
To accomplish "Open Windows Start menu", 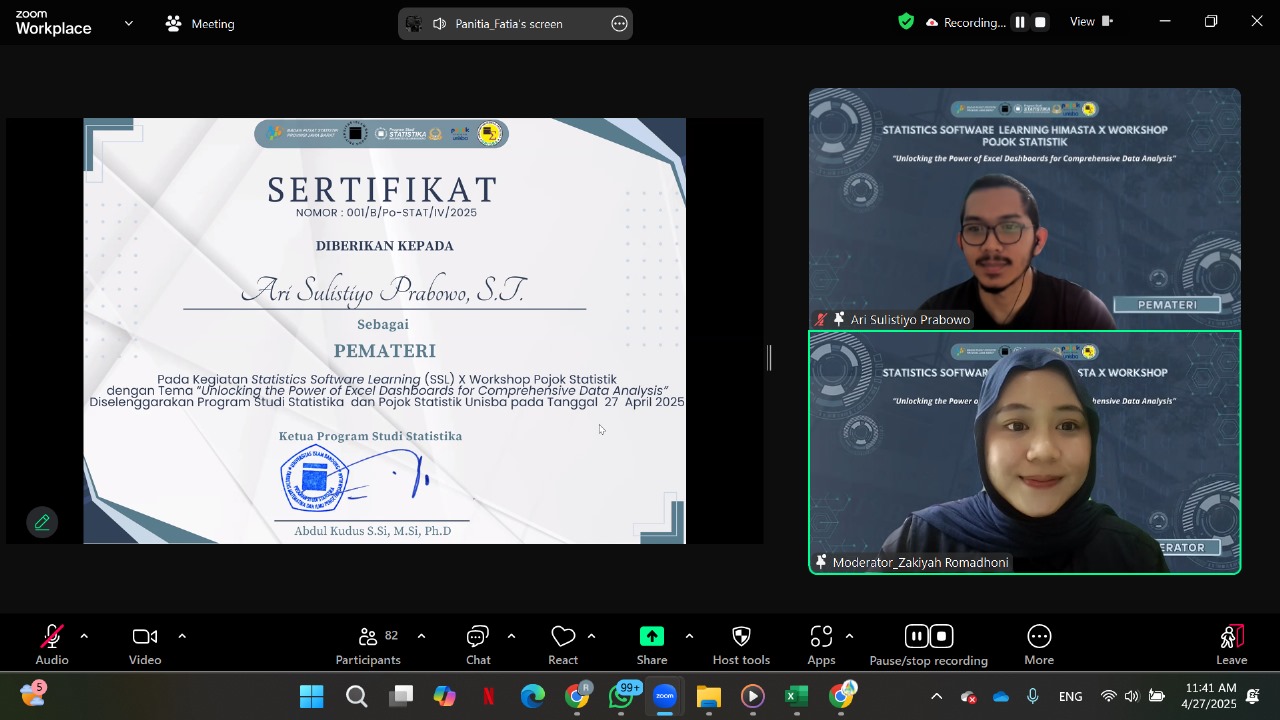I will pos(312,696).
